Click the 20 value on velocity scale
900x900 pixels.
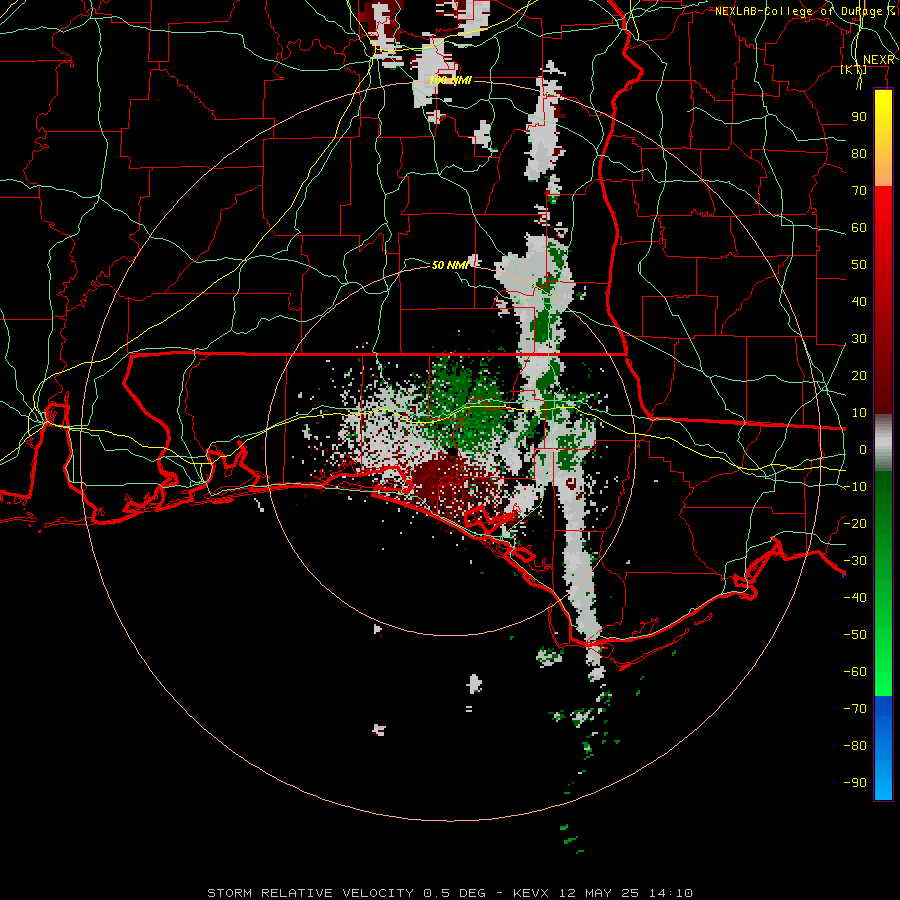coord(859,375)
